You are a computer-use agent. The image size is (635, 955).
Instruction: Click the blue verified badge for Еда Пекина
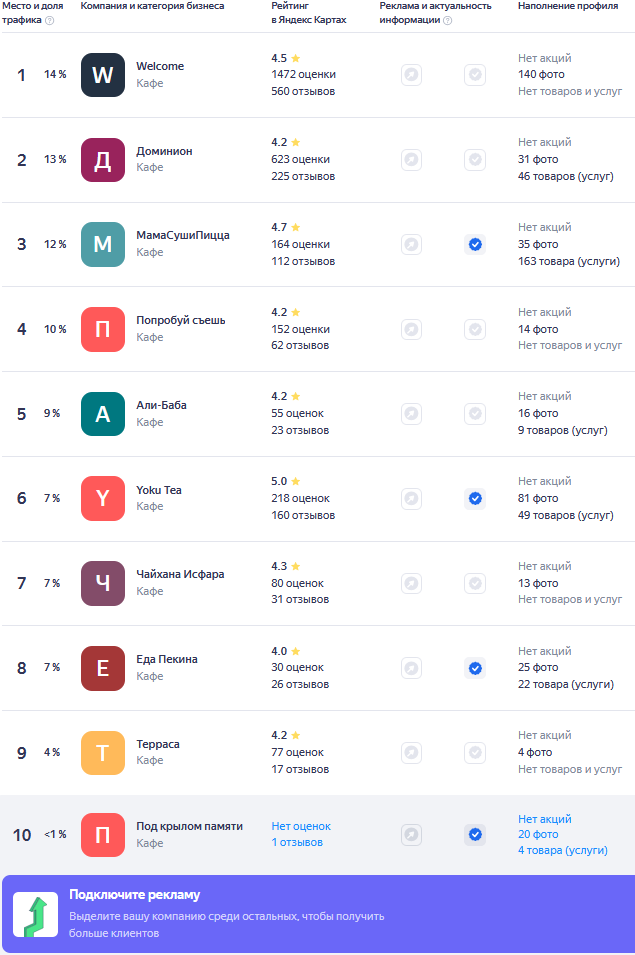475,668
